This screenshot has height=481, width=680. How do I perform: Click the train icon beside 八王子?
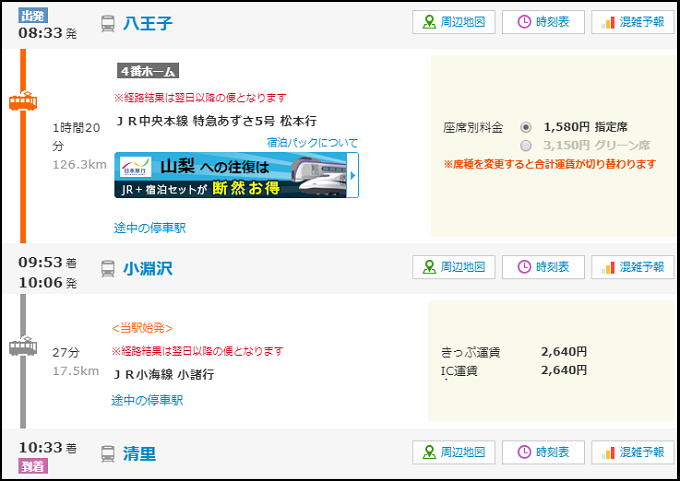click(108, 24)
